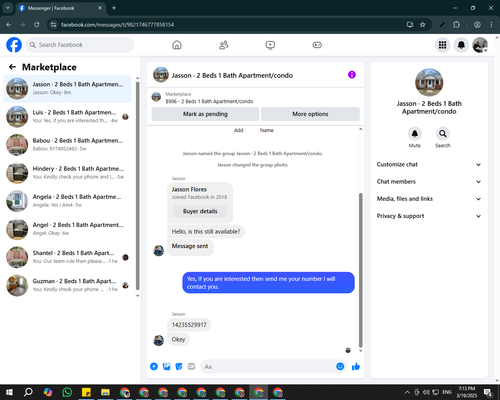Viewport: 500px width, 400px height.
Task: Click the browser address bar URL
Action: click(118, 25)
